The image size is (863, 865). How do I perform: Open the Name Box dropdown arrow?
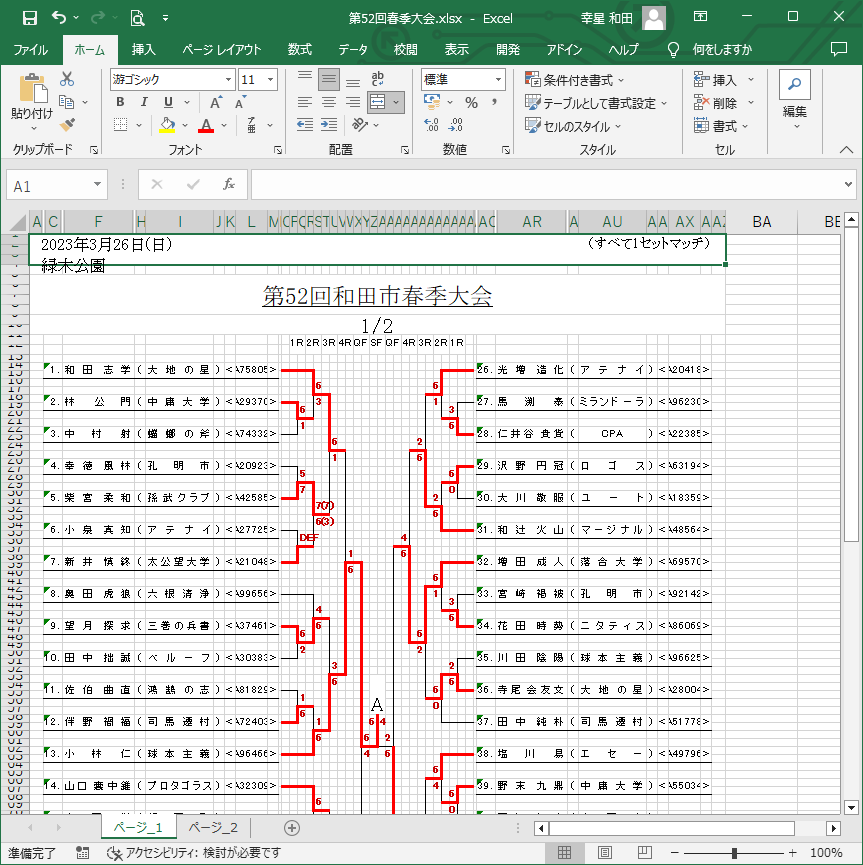(x=97, y=184)
